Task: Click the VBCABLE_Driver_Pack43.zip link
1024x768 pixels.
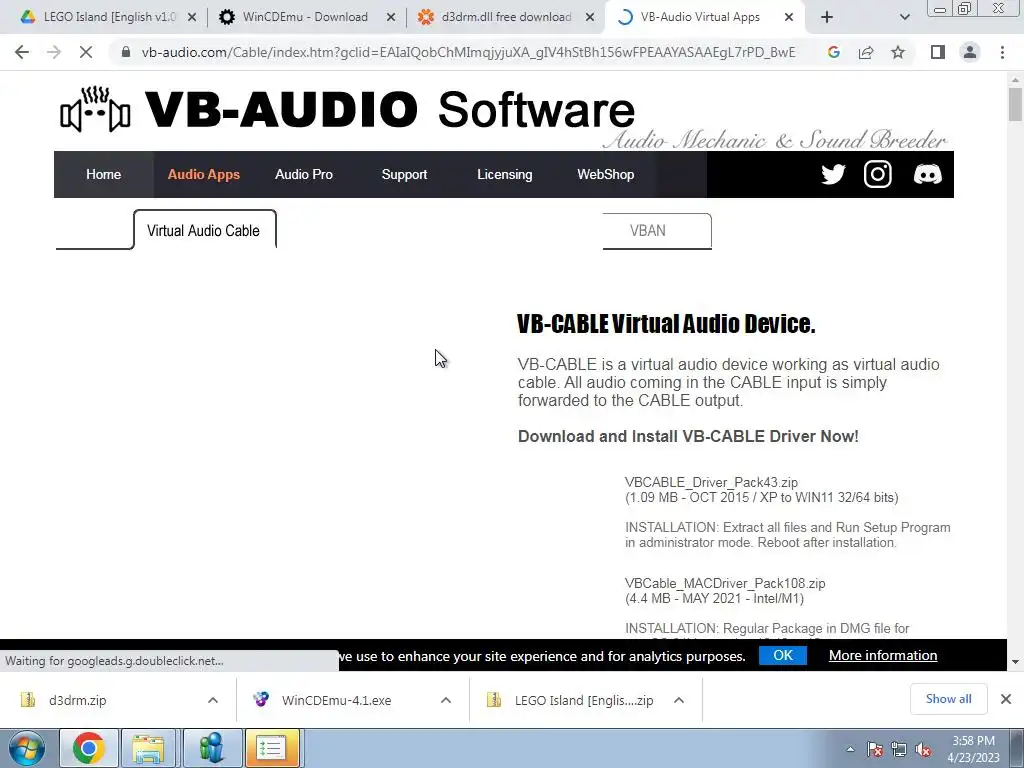Action: click(711, 483)
